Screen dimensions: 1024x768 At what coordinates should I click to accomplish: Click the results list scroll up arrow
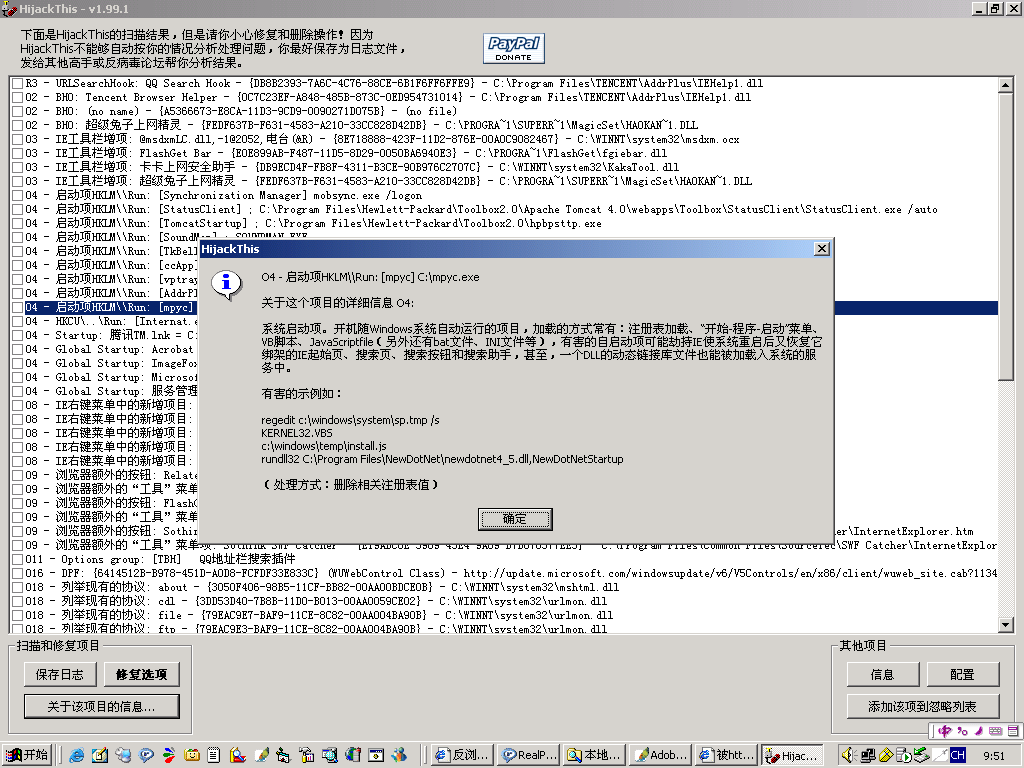[x=1006, y=85]
